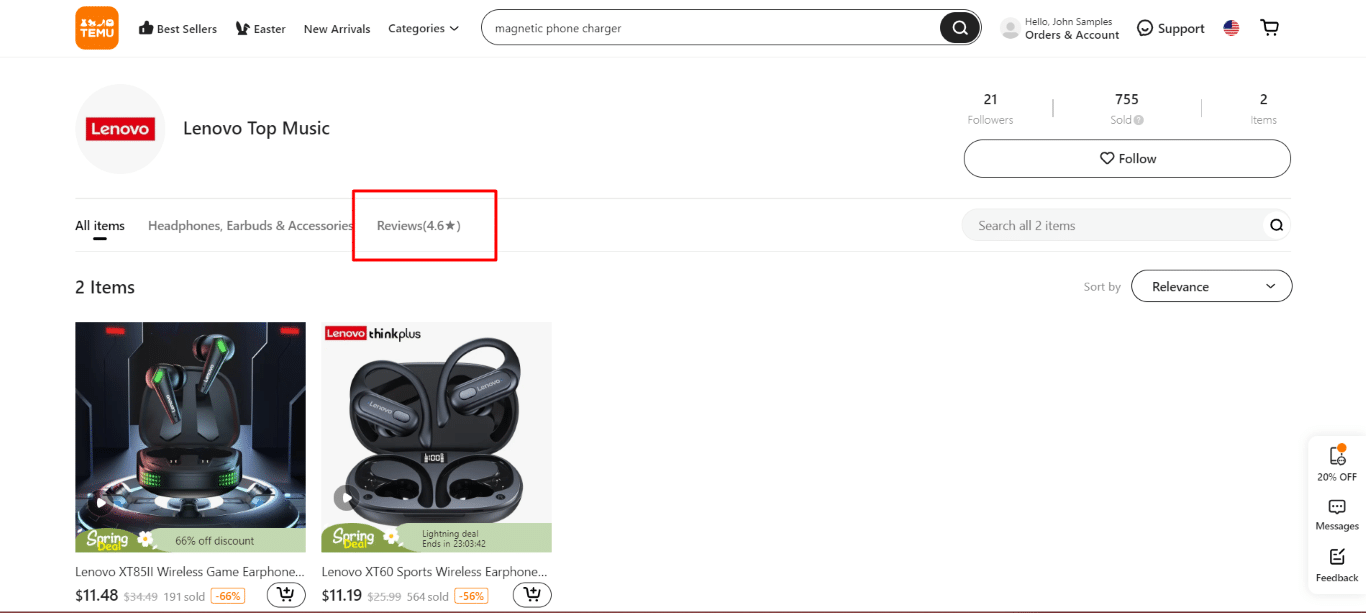Open the Messages panel
This screenshot has height=613, width=1366.
[1336, 514]
